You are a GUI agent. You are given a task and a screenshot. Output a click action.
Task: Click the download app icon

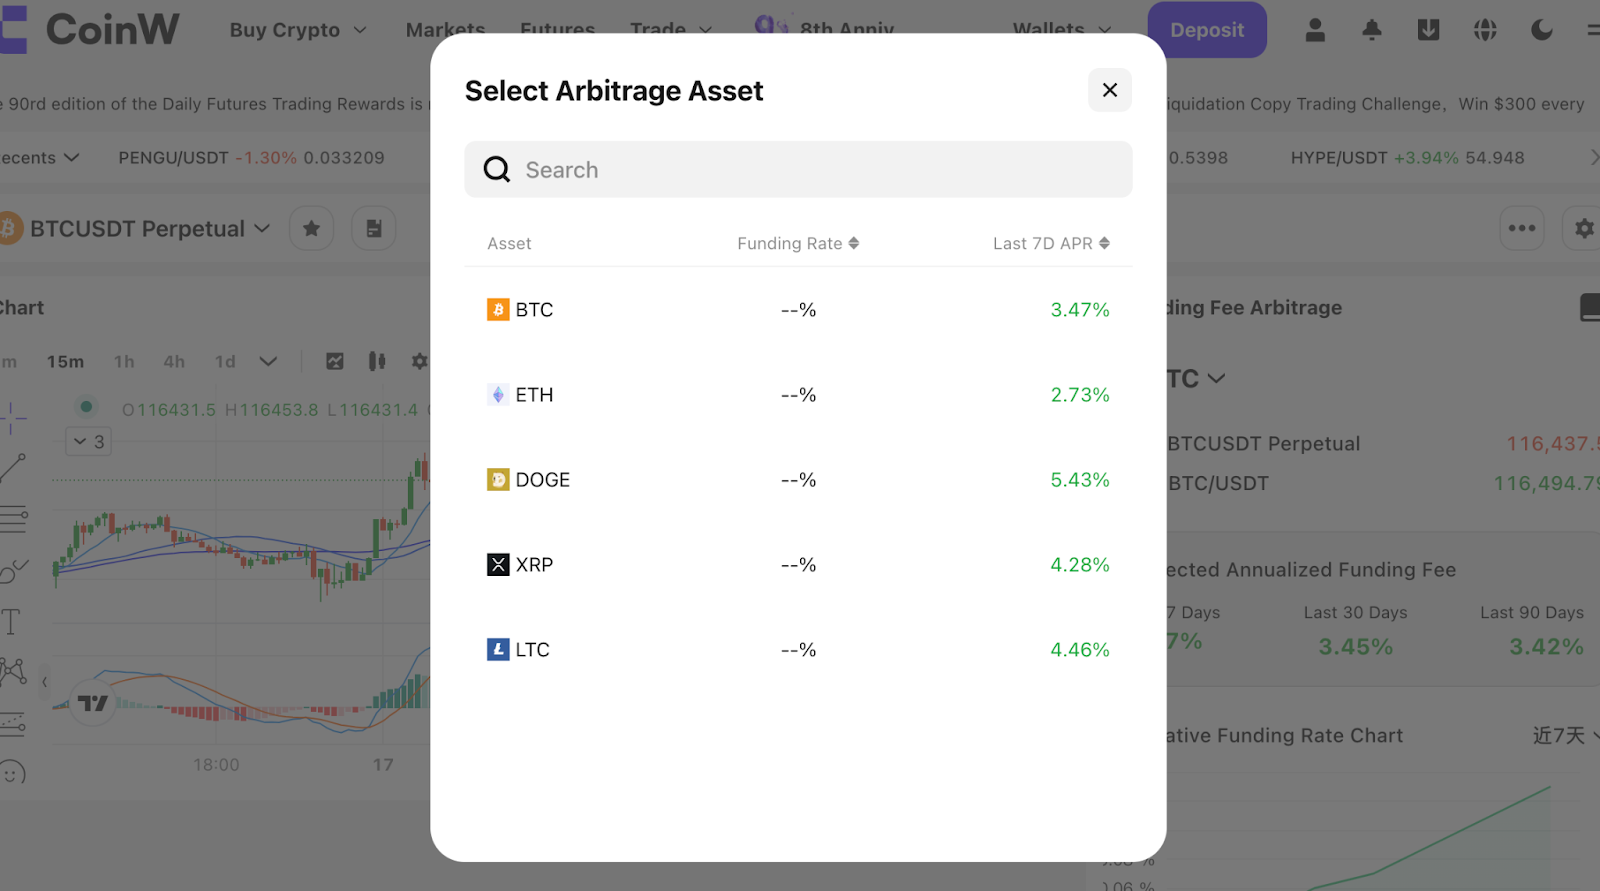1428,30
